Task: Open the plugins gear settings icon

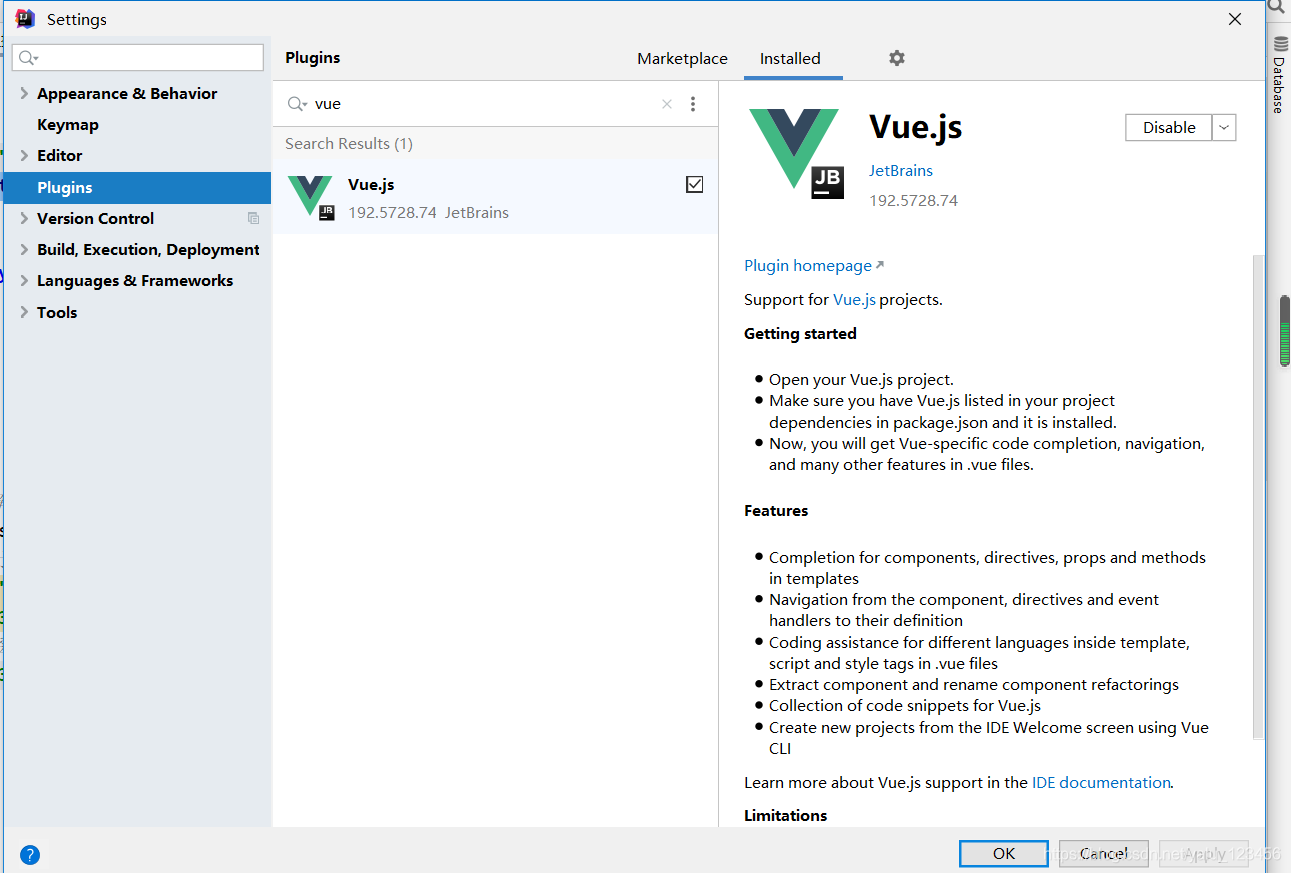Action: click(897, 58)
